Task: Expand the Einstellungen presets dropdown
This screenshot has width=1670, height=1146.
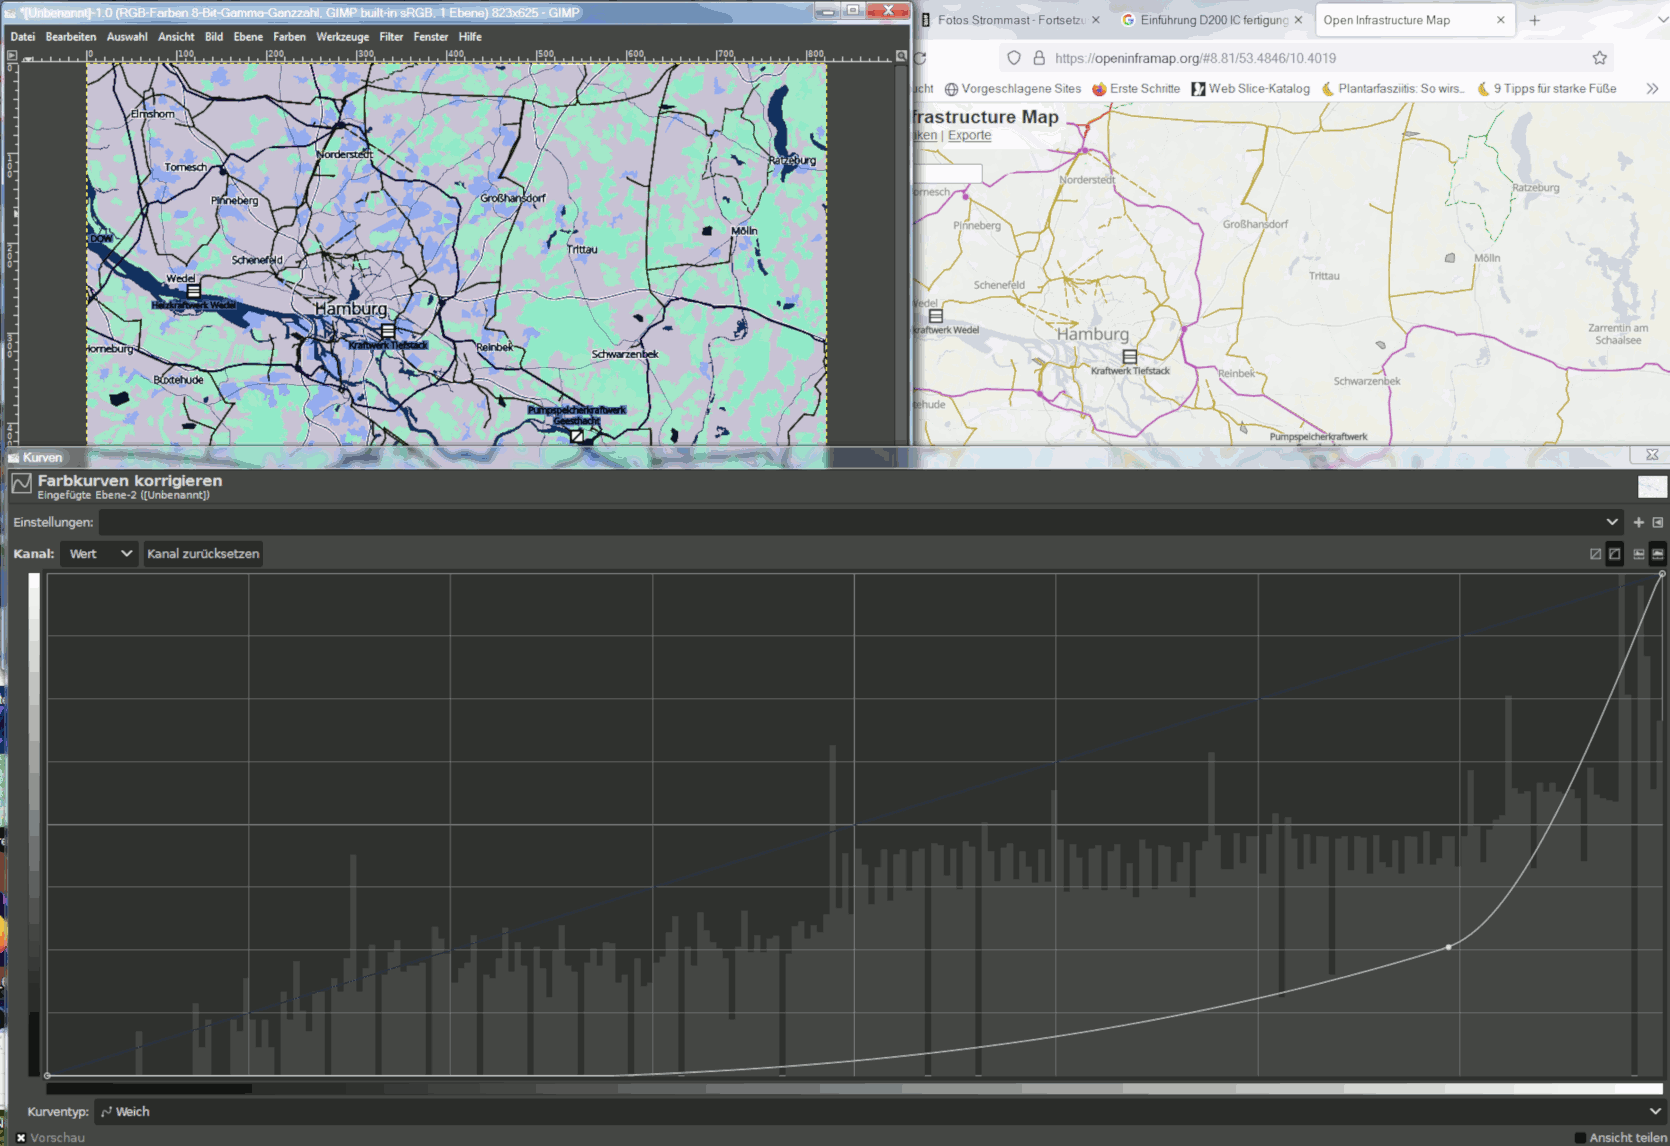Action: click(x=1611, y=522)
